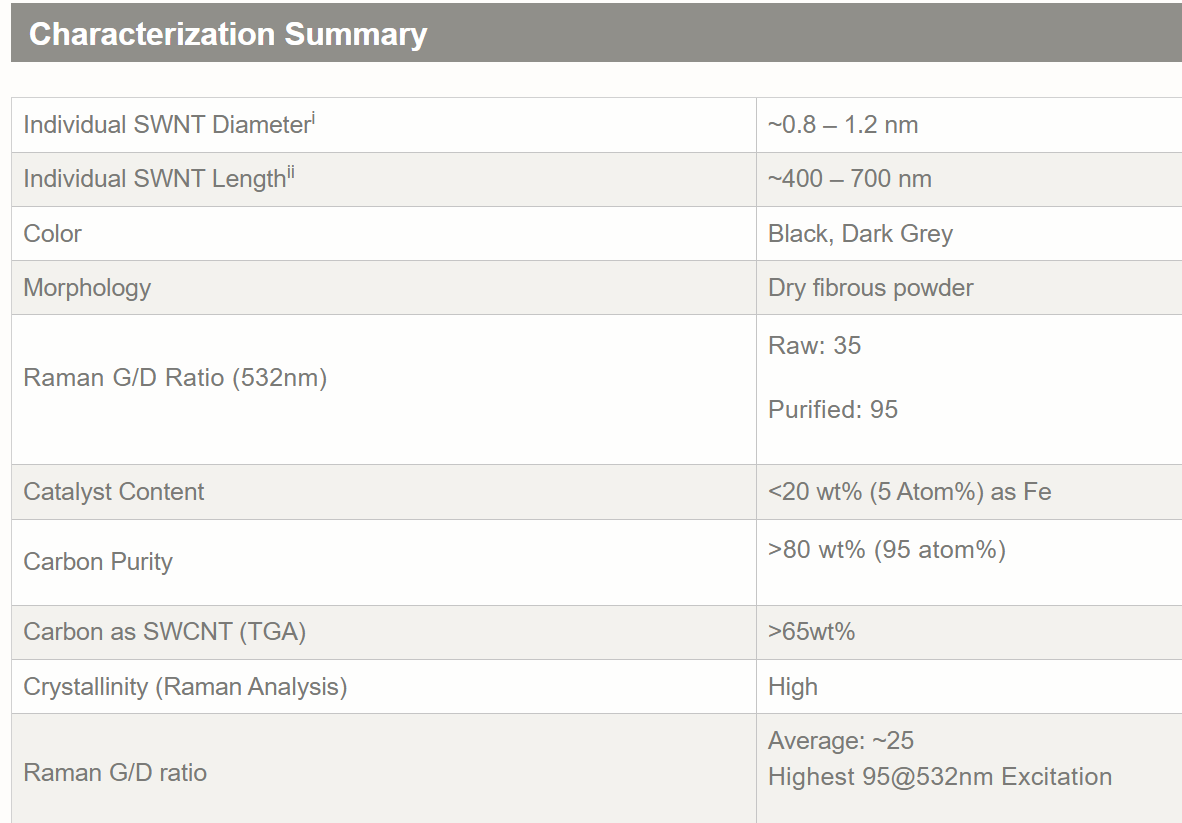Click the Carbon Purity label
Screen dimensions: 1182x823
pyautogui.click(x=98, y=561)
